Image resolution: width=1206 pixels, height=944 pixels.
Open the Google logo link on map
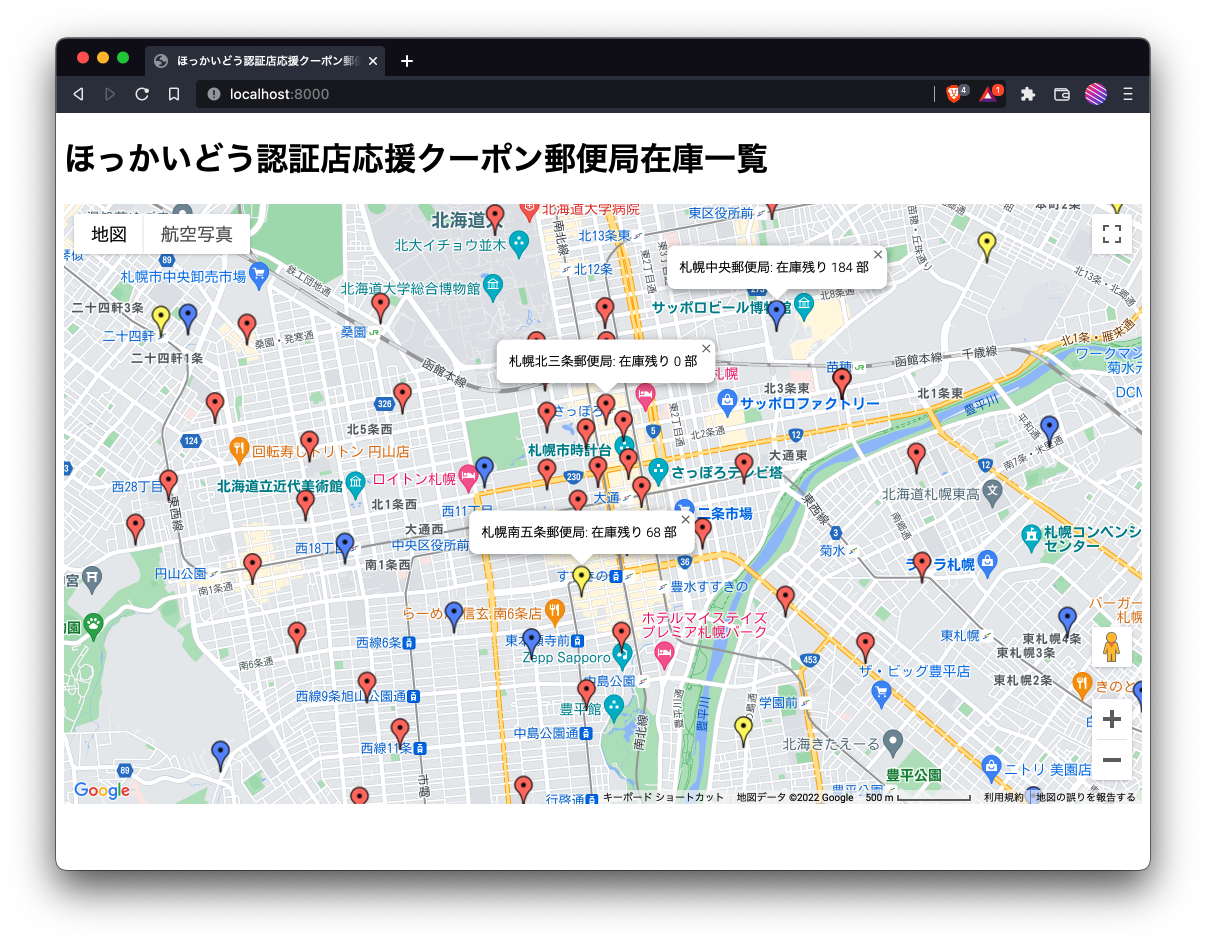(102, 791)
